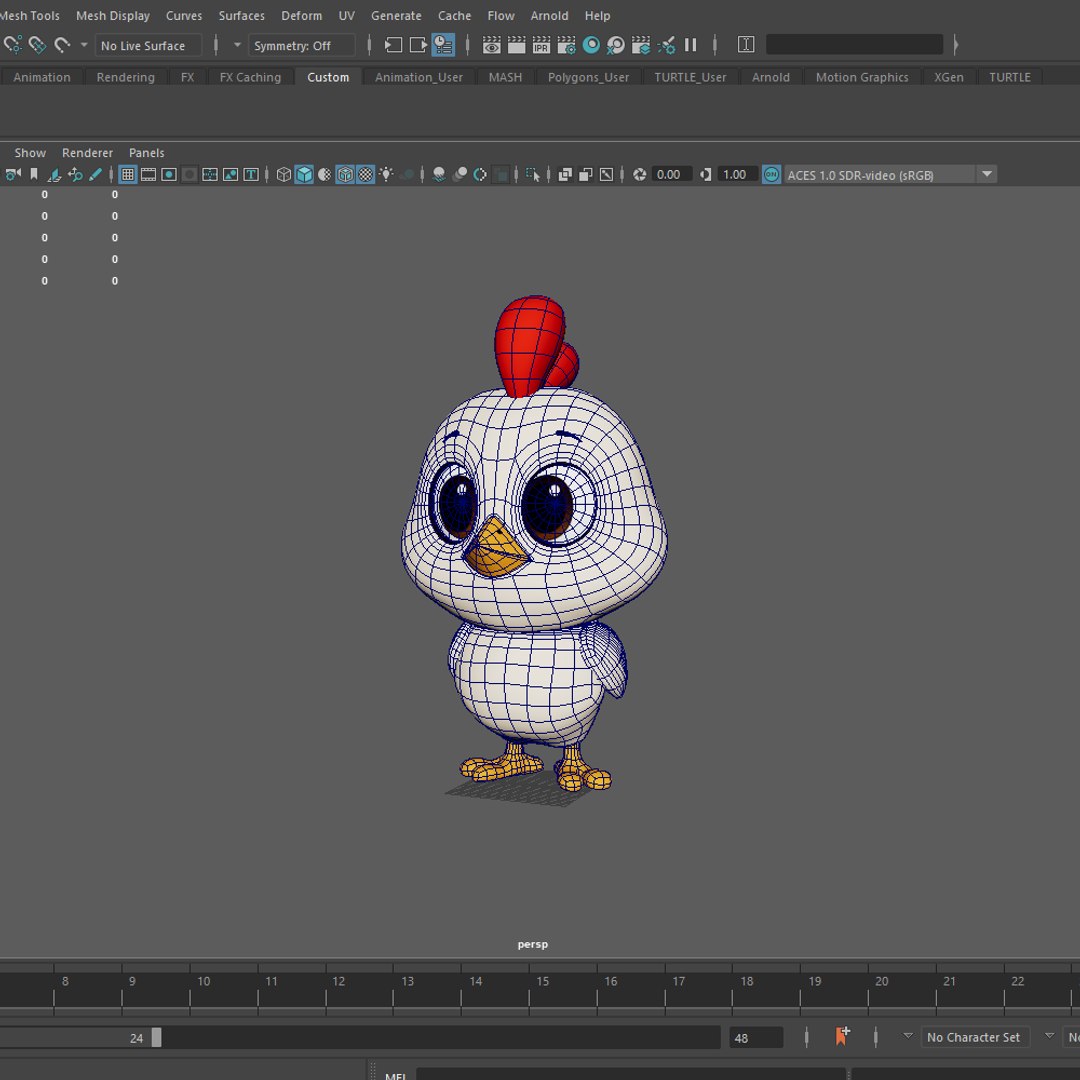Switch to the XGen shelf tab
Viewport: 1080px width, 1080px height.
[948, 77]
